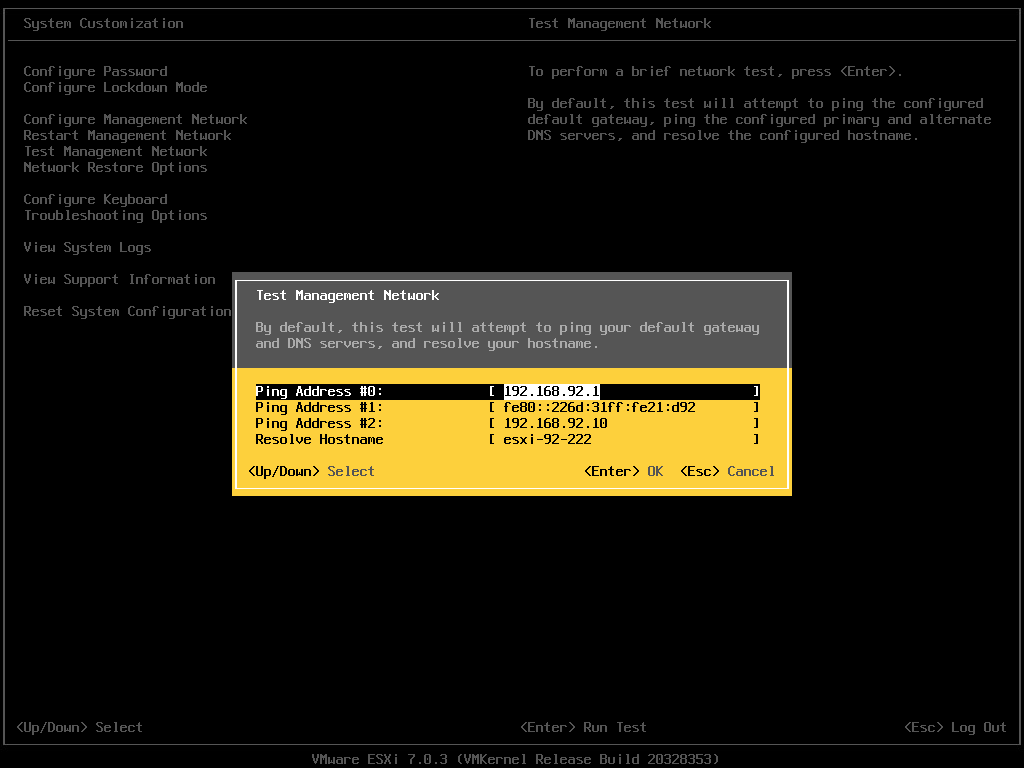Click Ping Address #2 field 192.168.92.10
Screen dimensions: 1024x768
pyautogui.click(x=624, y=423)
